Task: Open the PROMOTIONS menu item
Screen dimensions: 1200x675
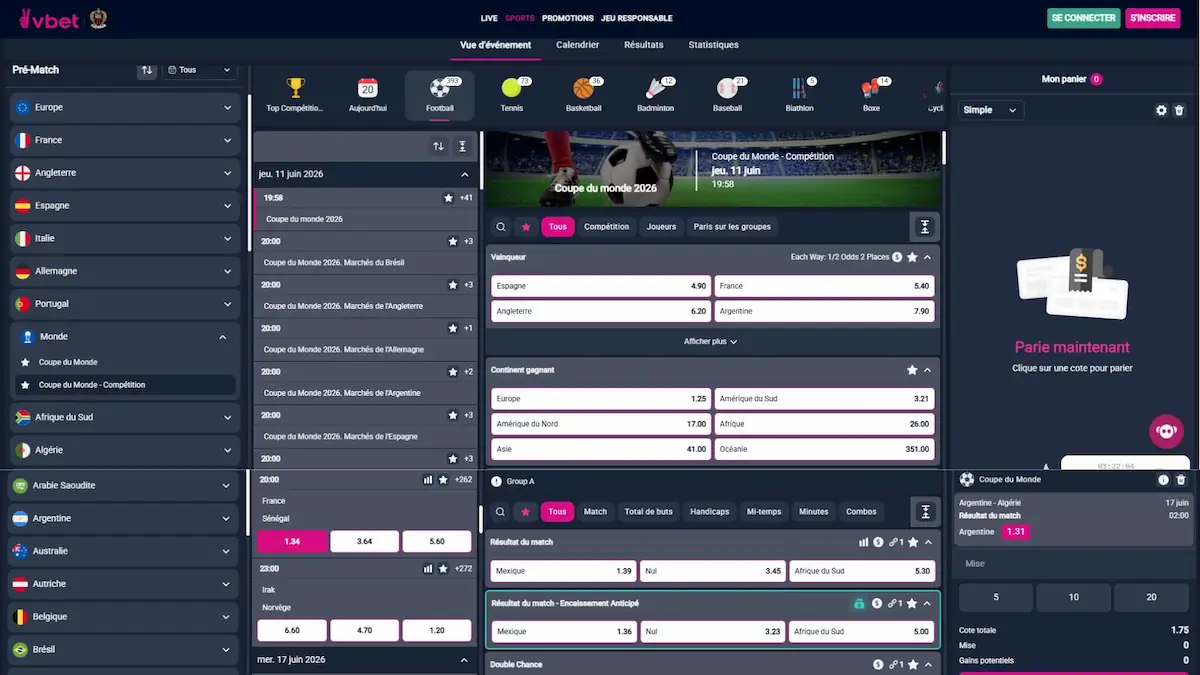Action: tap(568, 18)
